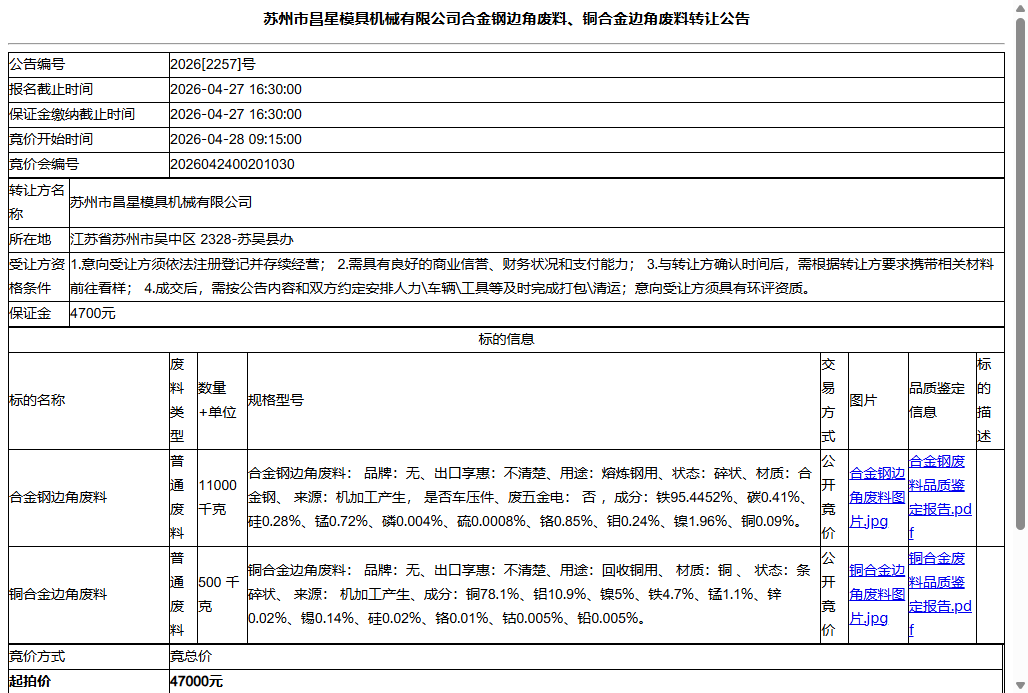Click 普通废料 in the alloy steel row
The image size is (1028, 693).
[x=177, y=498]
